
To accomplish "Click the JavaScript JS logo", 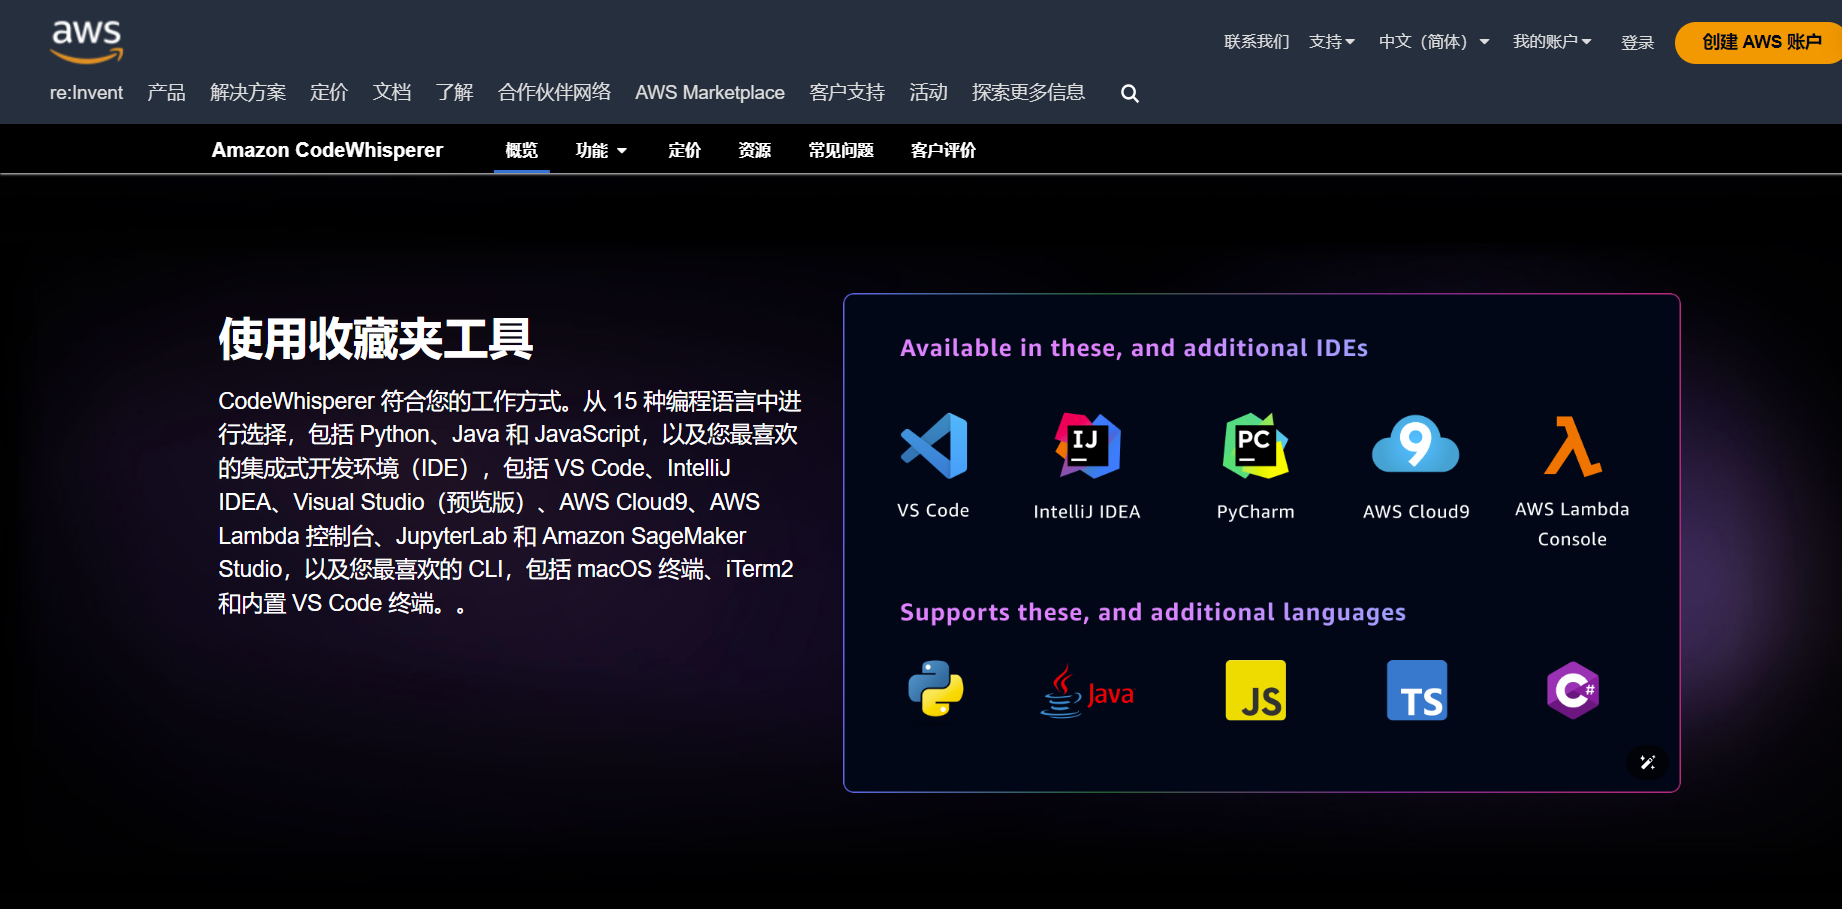I will pos(1256,690).
